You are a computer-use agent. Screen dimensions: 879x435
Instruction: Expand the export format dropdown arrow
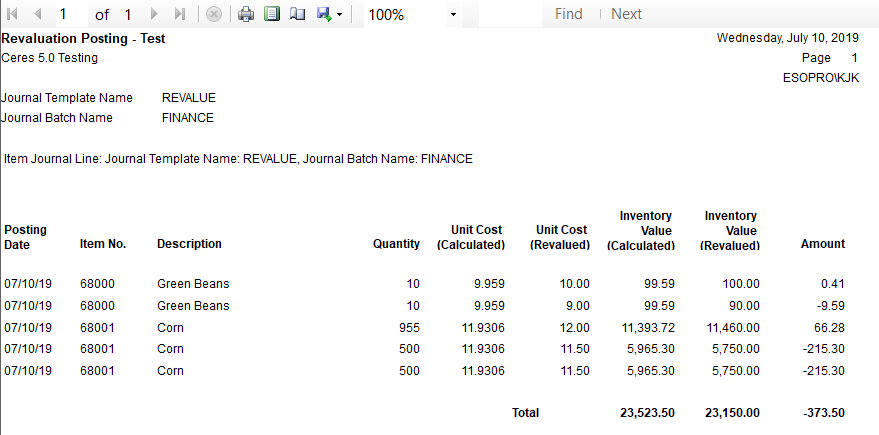point(340,15)
